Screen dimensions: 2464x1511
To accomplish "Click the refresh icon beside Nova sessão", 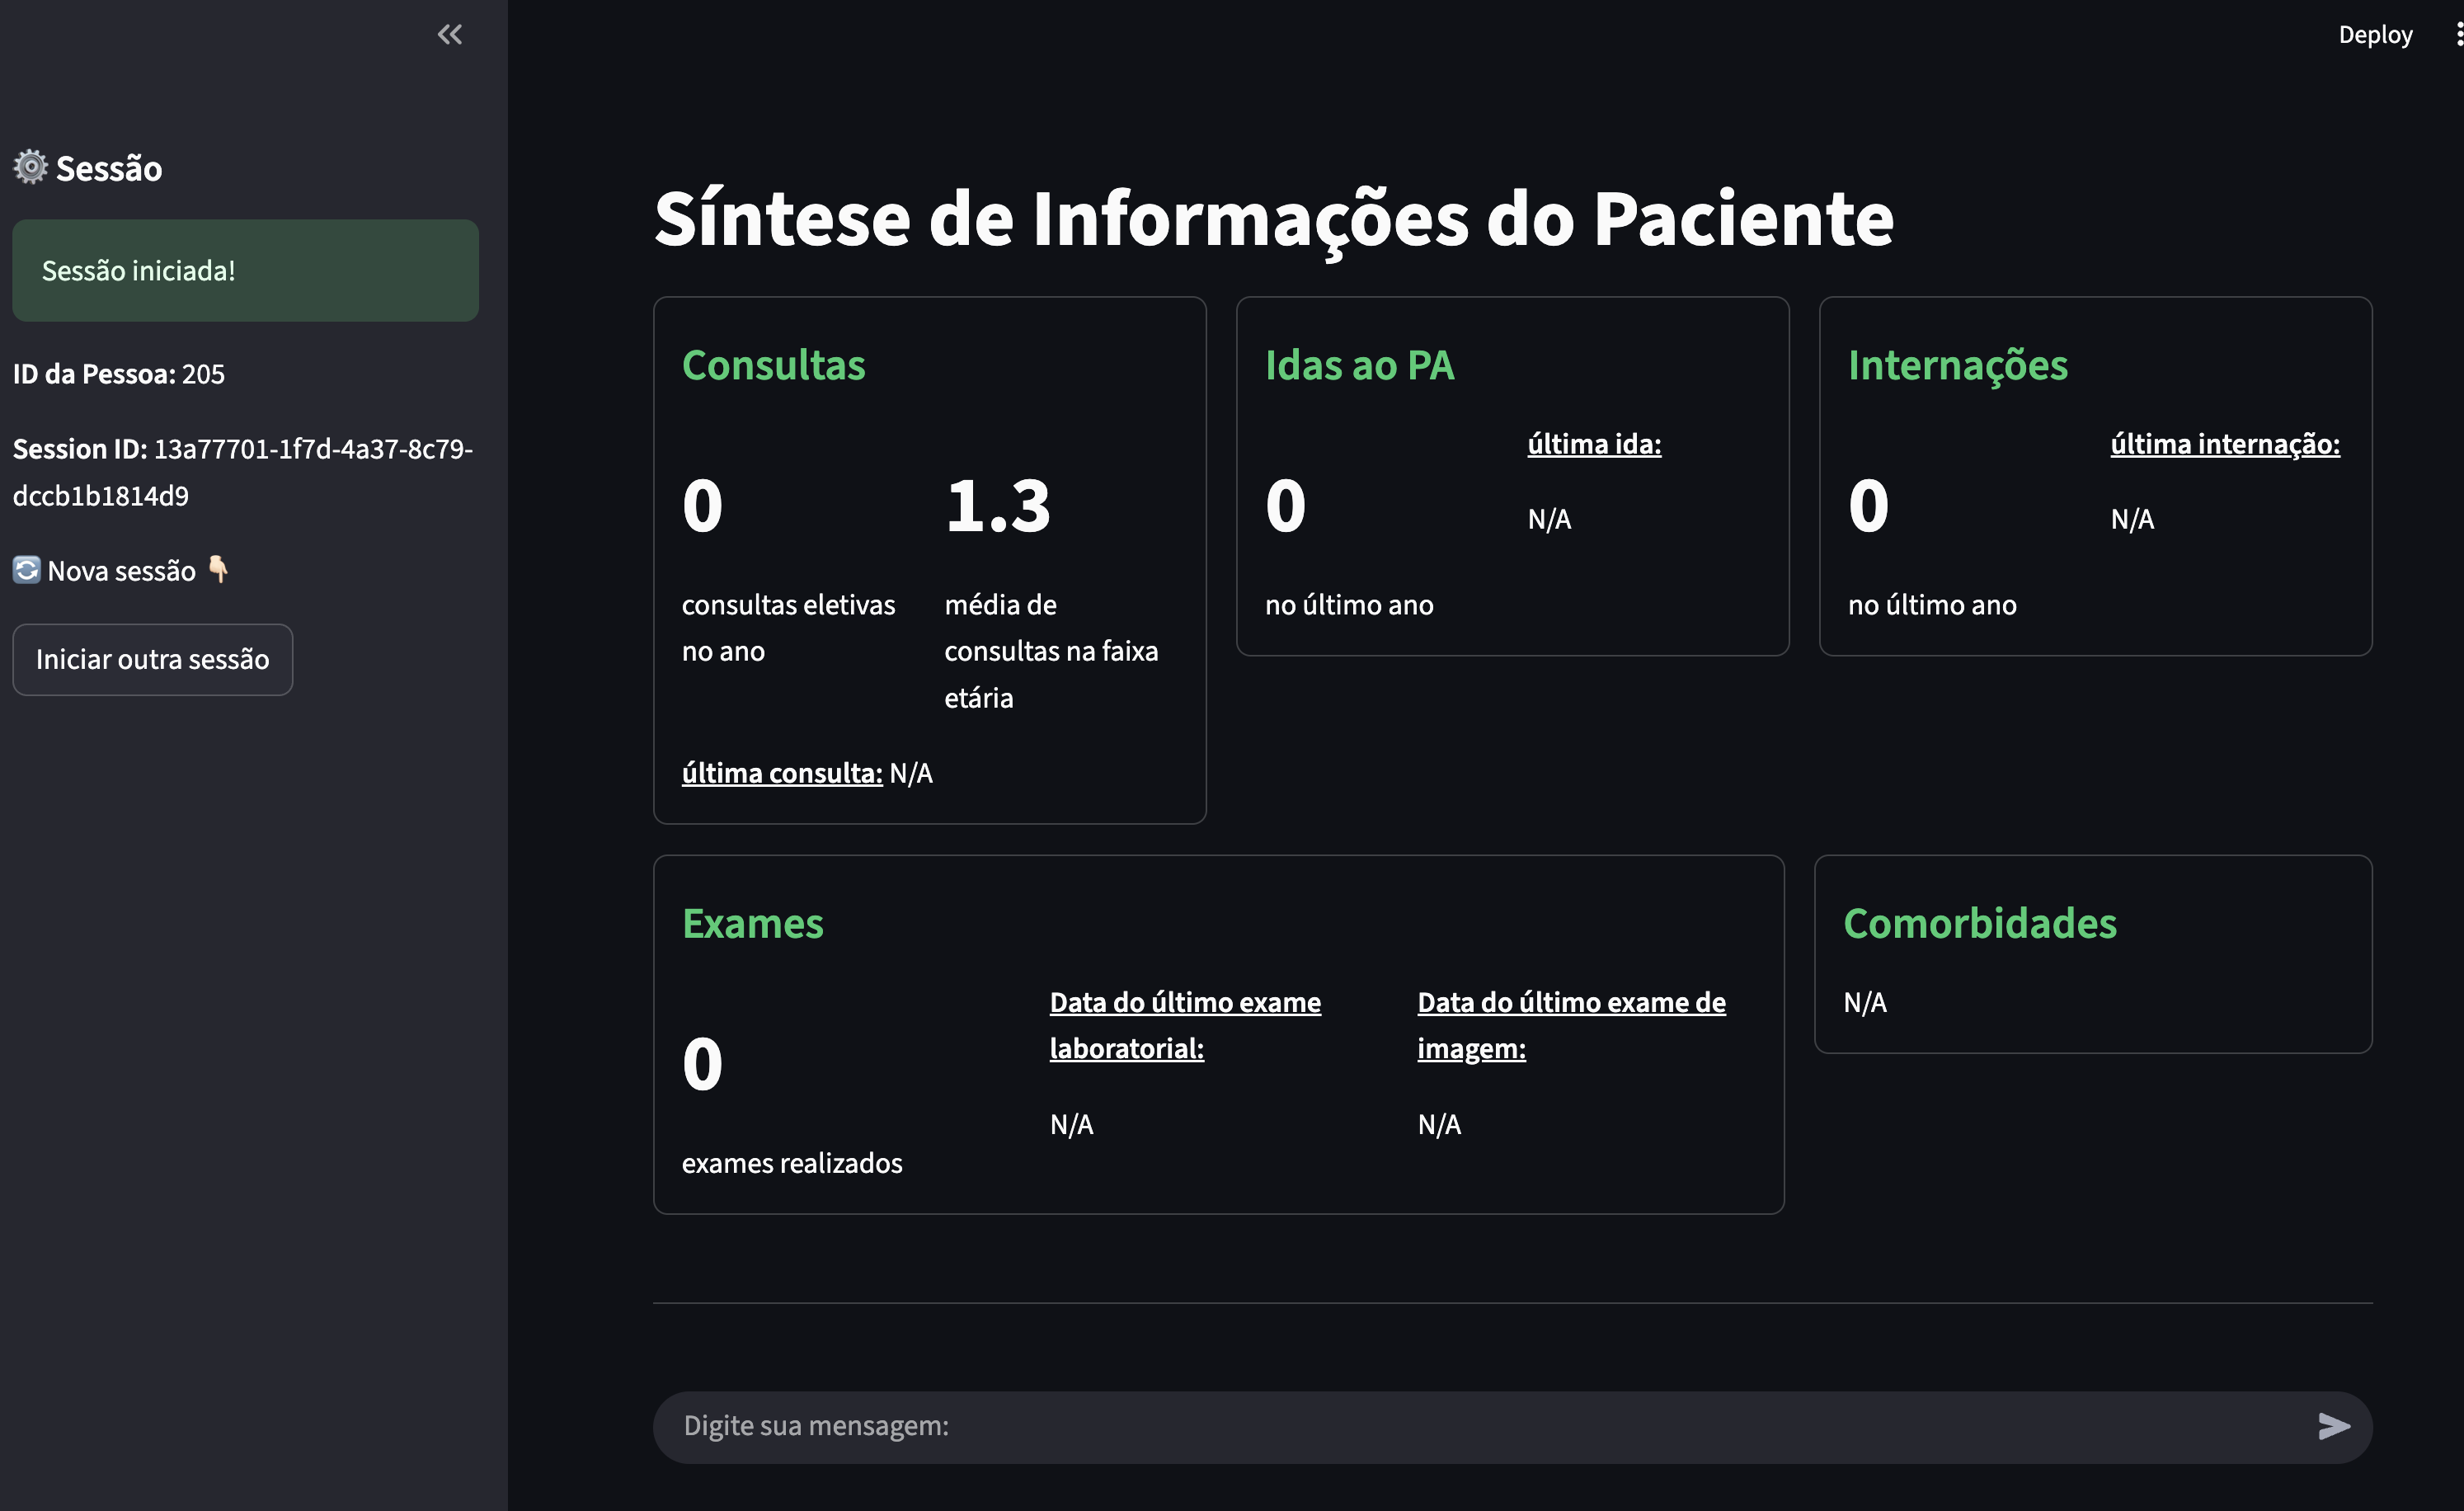I will [27, 570].
